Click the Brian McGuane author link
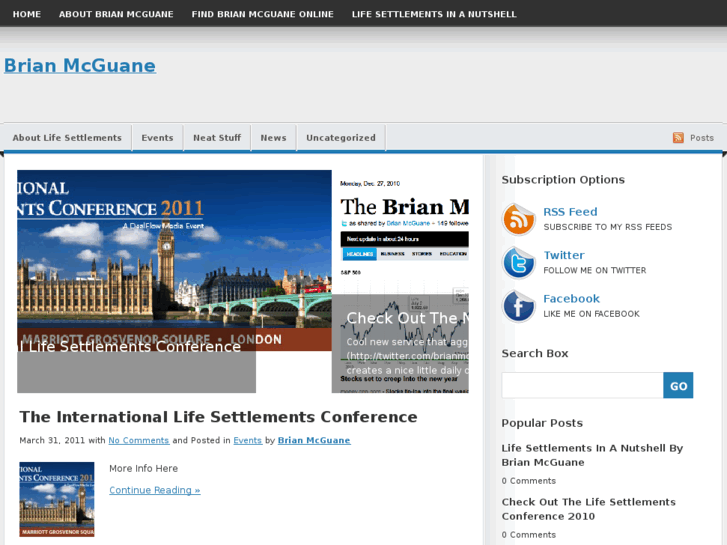This screenshot has width=727, height=545. point(314,440)
